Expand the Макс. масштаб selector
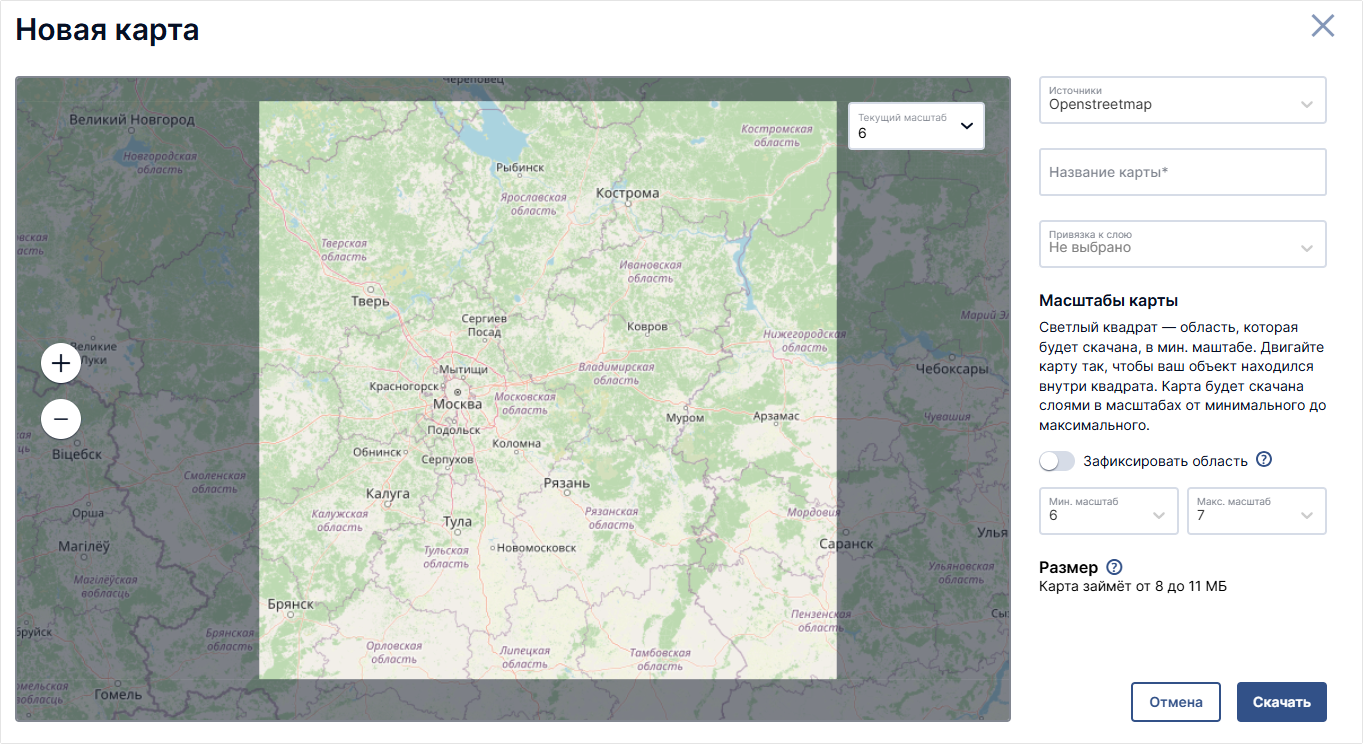Image resolution: width=1363 pixels, height=744 pixels. point(1257,511)
